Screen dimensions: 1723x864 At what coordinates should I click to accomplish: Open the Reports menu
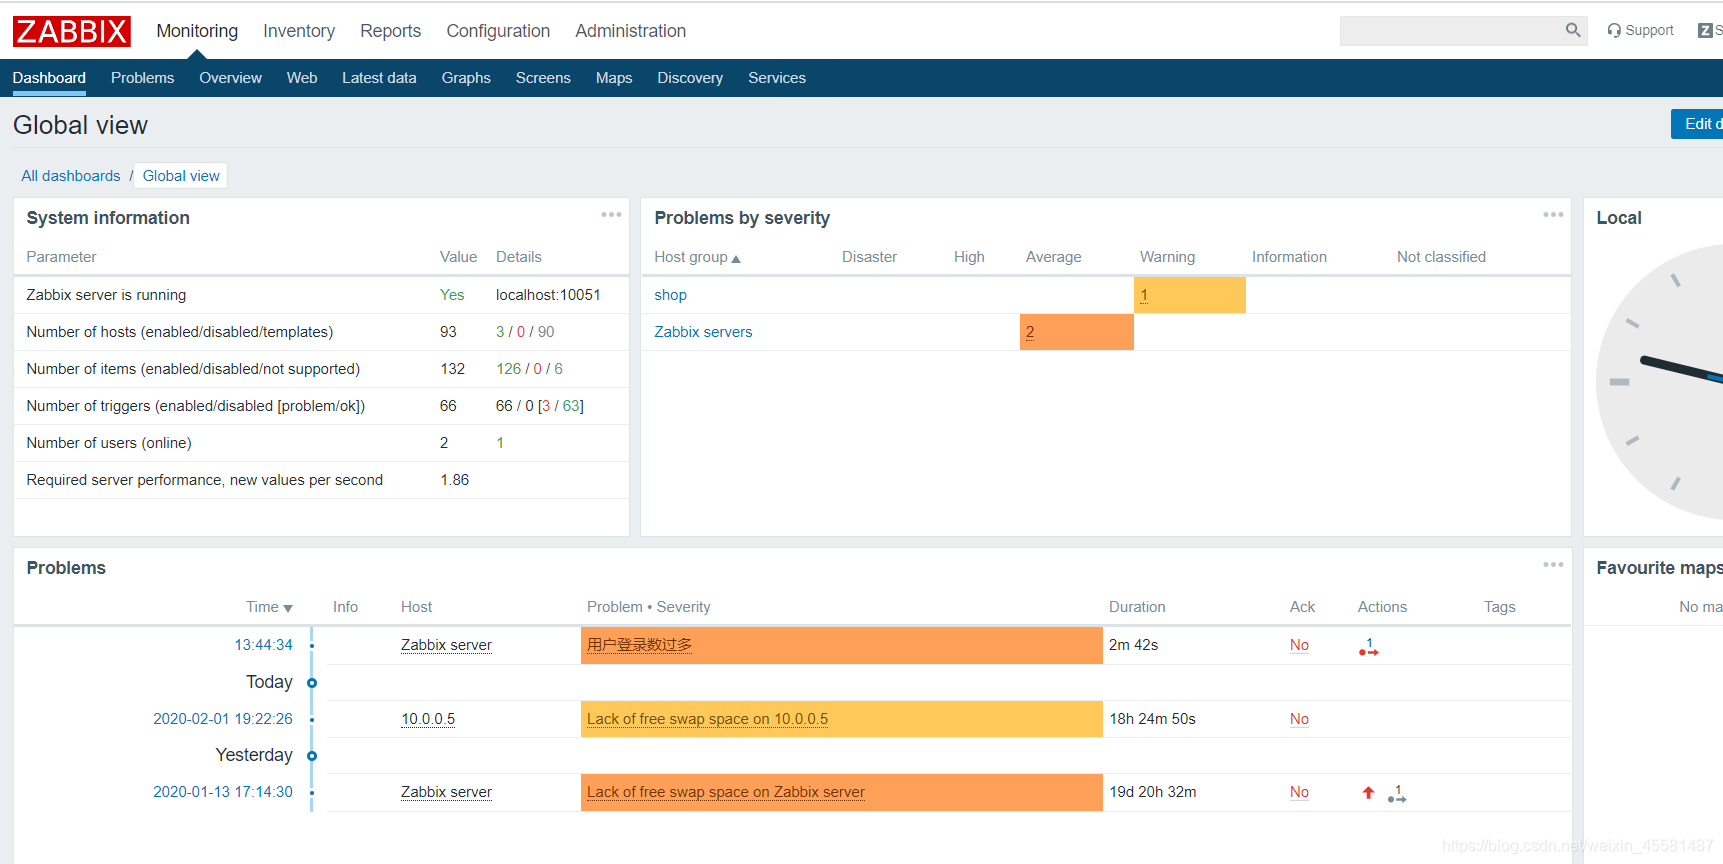click(390, 31)
